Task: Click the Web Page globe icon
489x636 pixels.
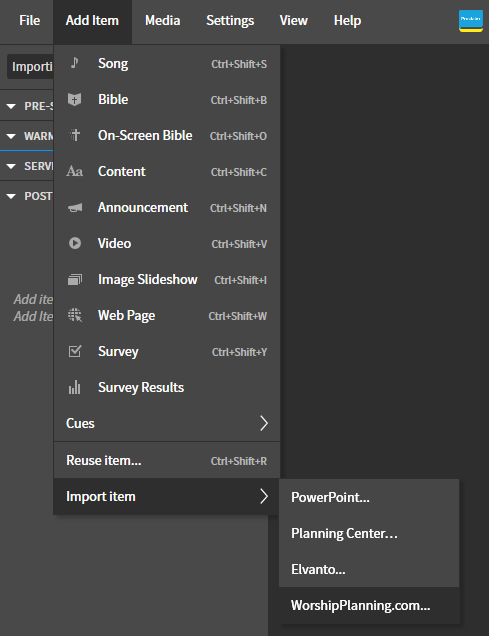Action: click(x=75, y=315)
